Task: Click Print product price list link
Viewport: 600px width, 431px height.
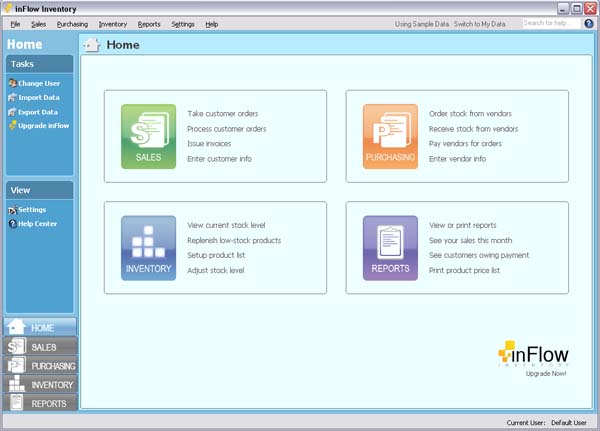Action: 465,271
